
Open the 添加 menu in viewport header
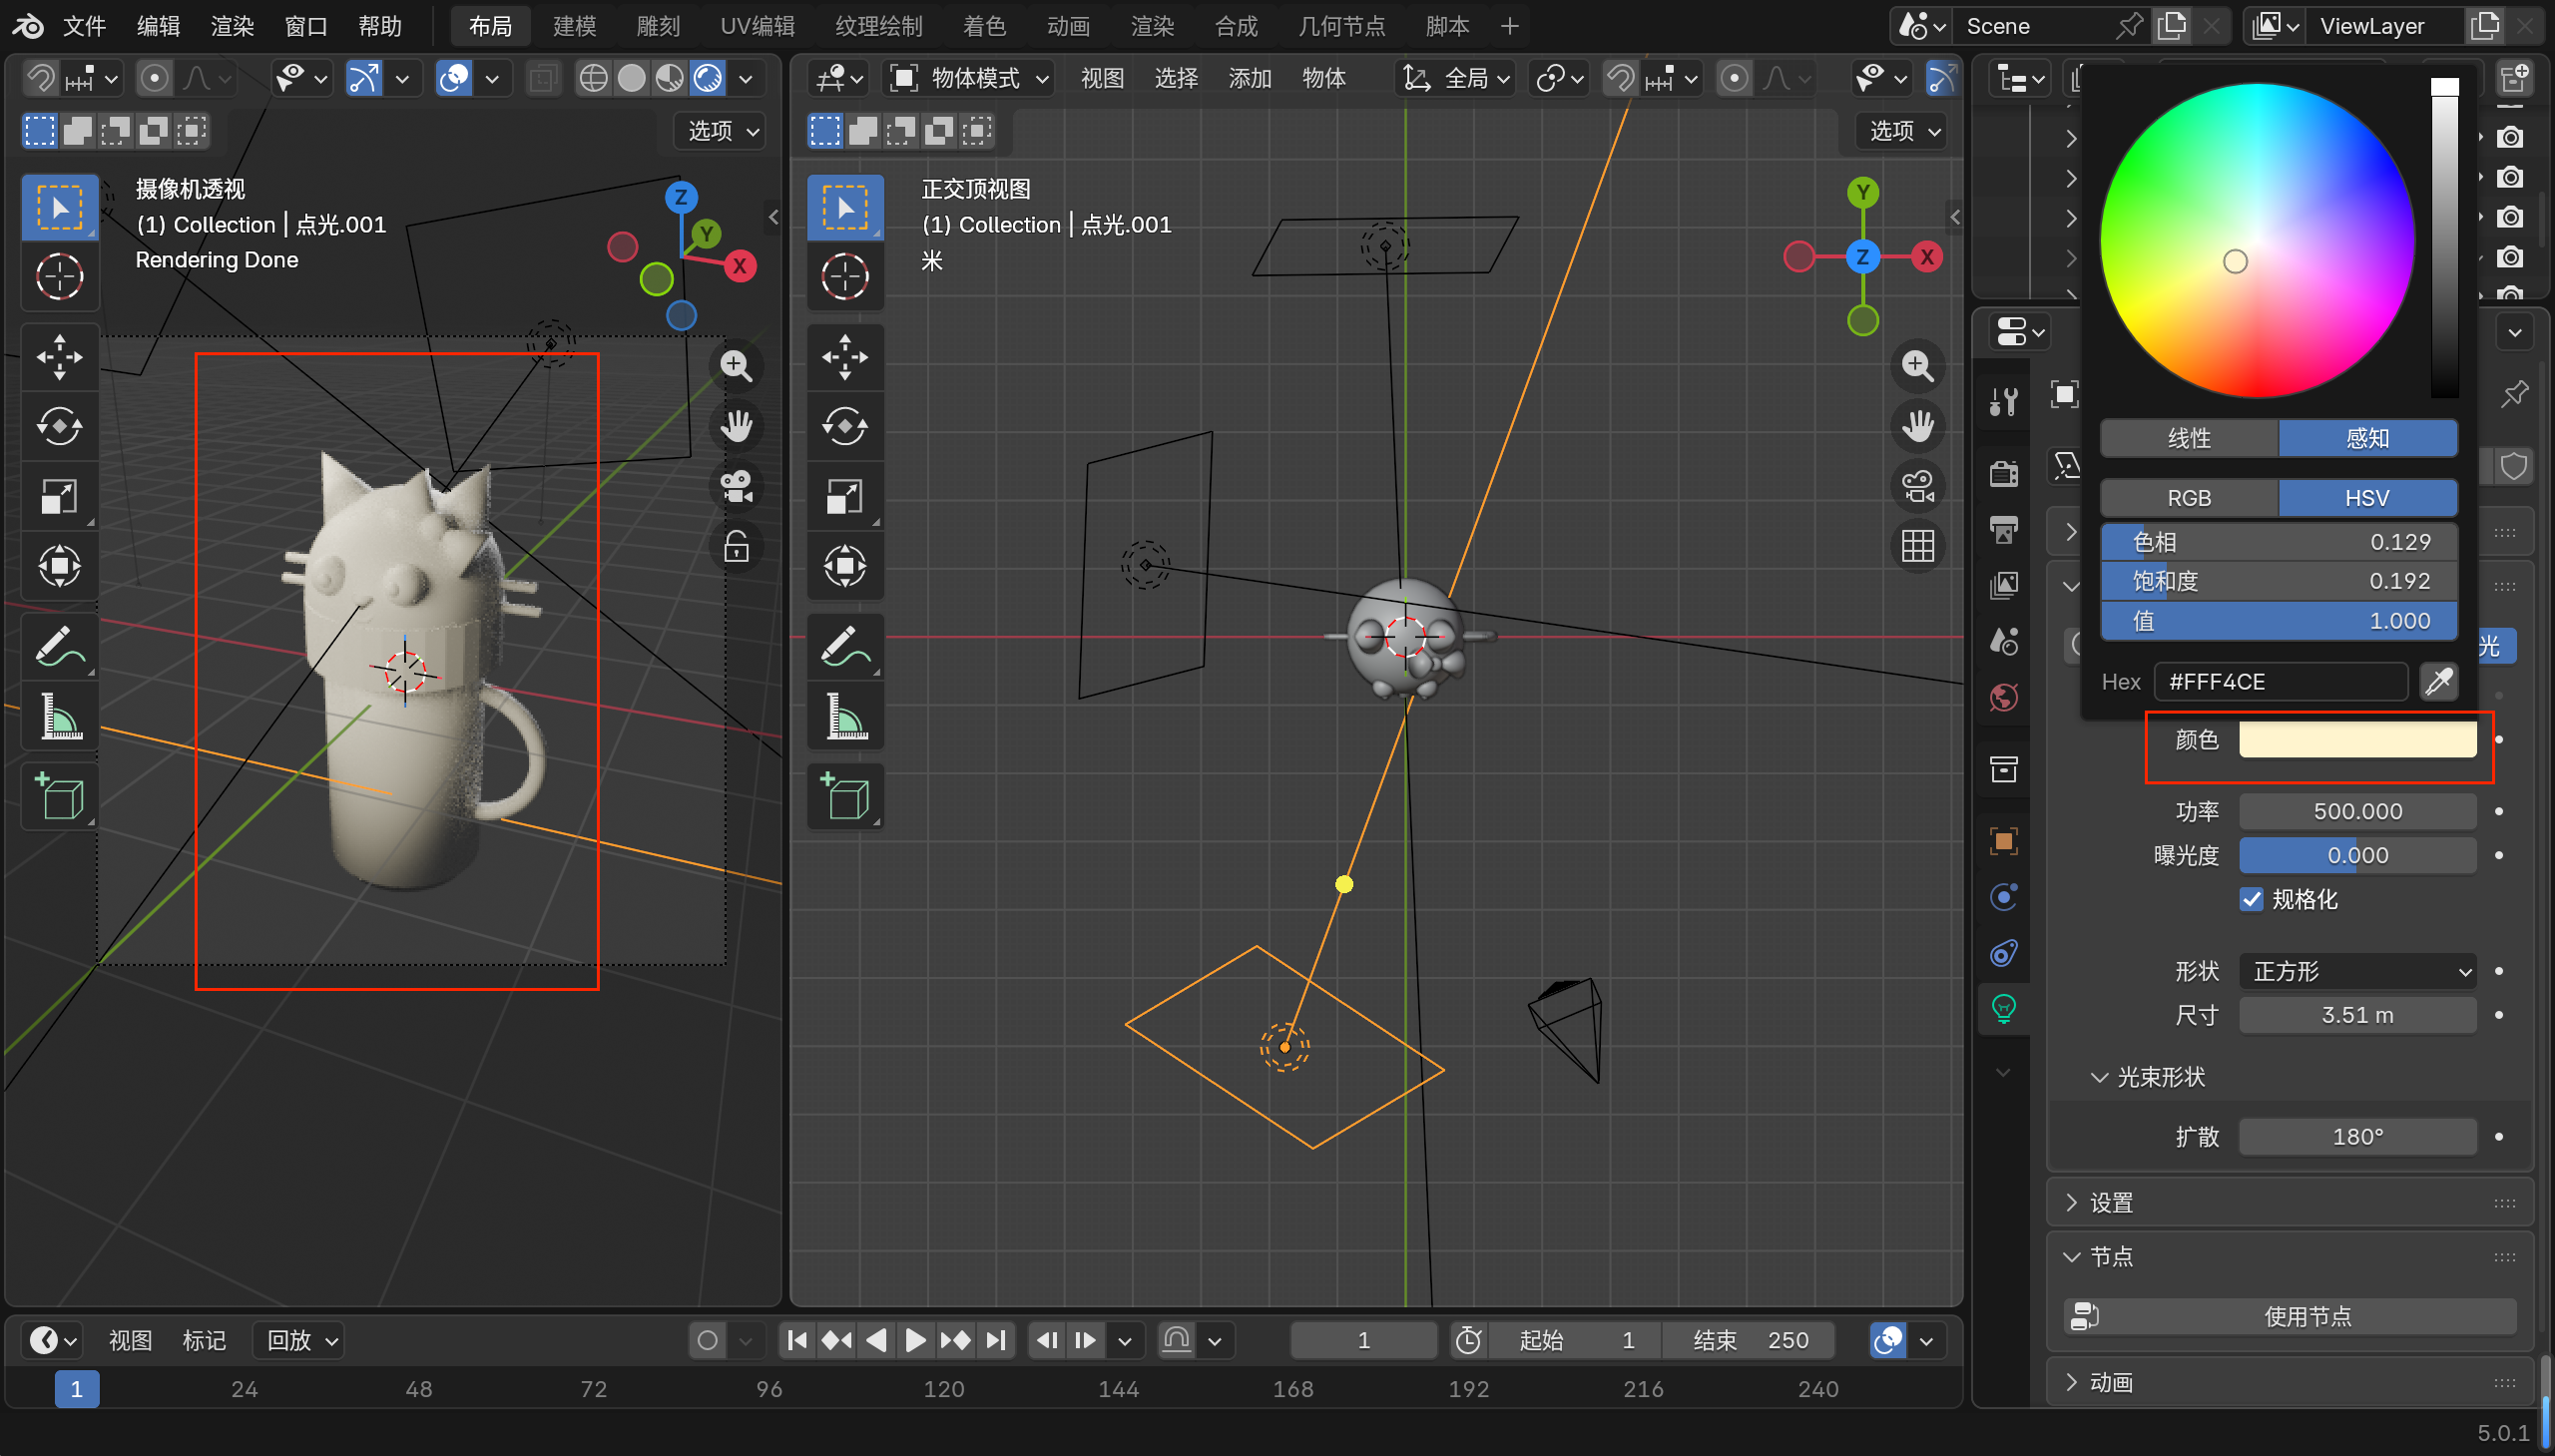coord(1249,78)
